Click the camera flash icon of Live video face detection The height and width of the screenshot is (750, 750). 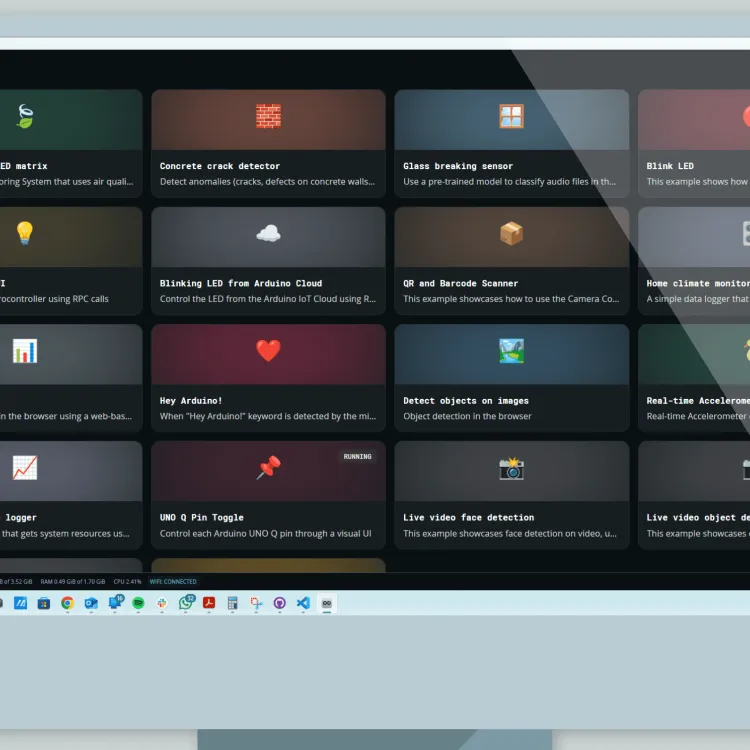pos(511,468)
